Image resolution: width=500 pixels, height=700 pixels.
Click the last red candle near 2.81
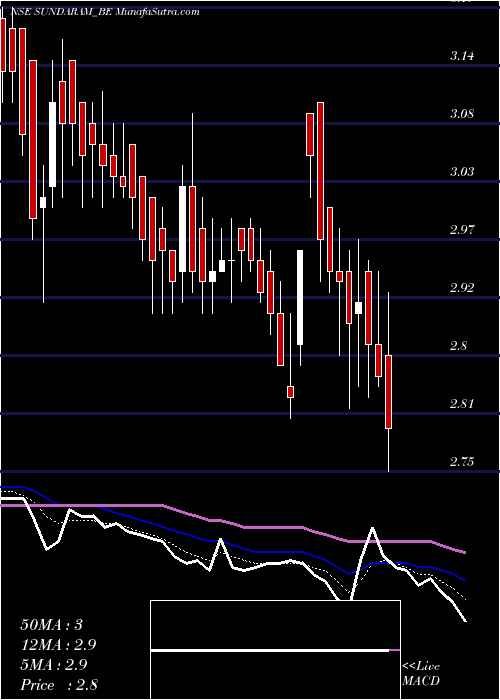coord(388,392)
